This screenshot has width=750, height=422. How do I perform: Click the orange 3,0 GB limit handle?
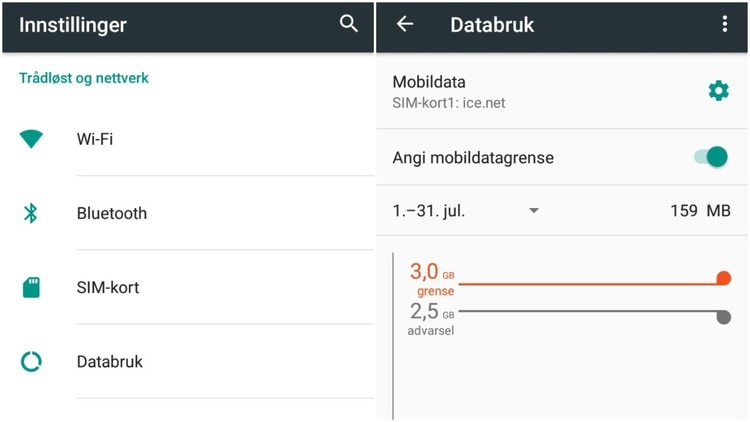[724, 279]
